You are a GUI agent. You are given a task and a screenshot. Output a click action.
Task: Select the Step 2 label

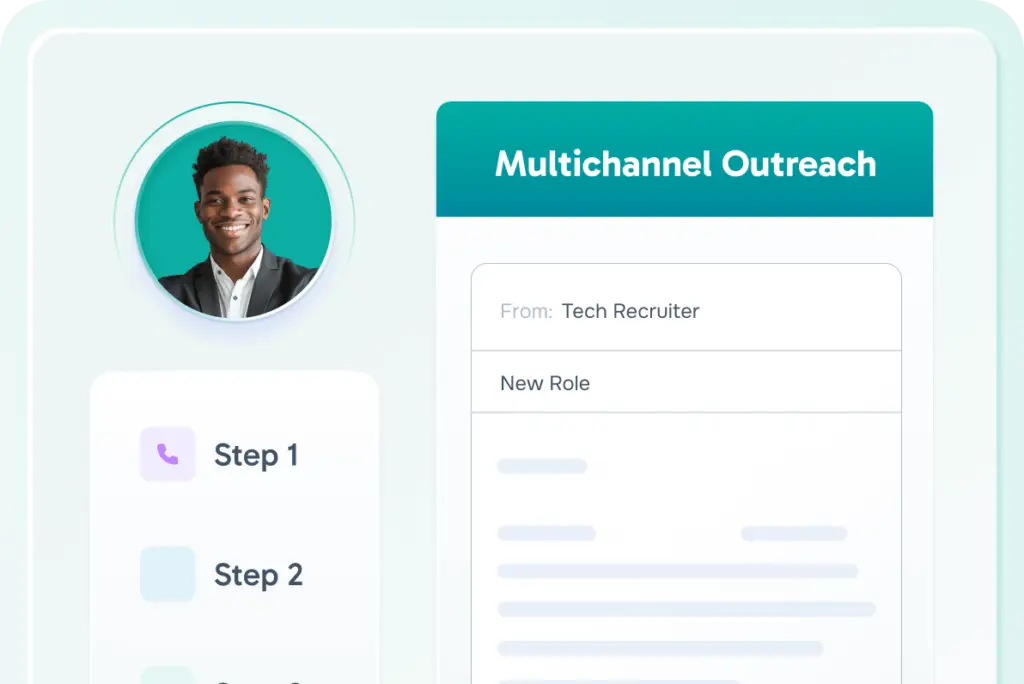click(258, 576)
